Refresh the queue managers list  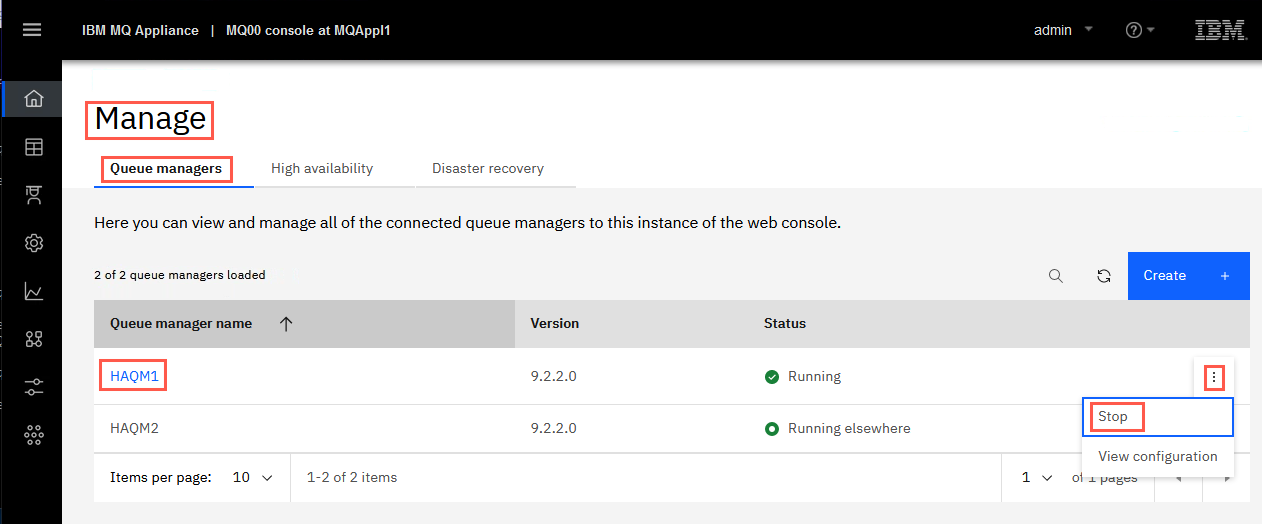1104,276
